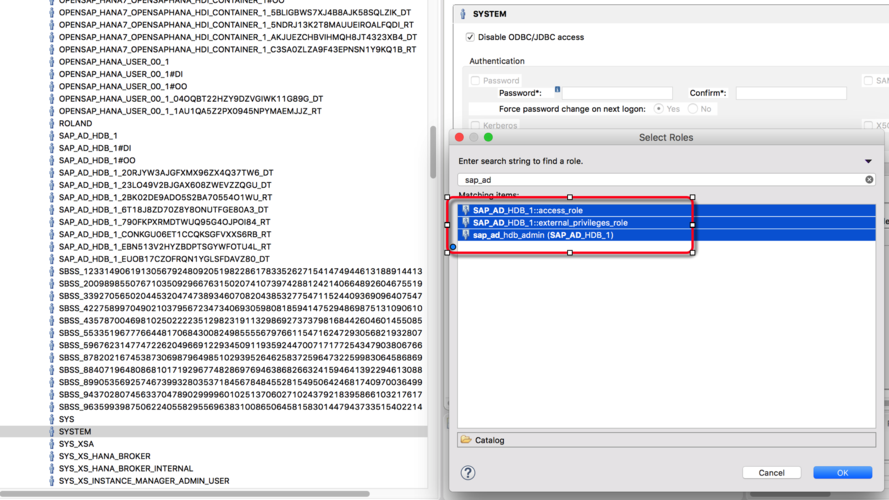Select user SAP_AD_HDB_1#OO
Screen dimensions: 889x500
(97, 160)
